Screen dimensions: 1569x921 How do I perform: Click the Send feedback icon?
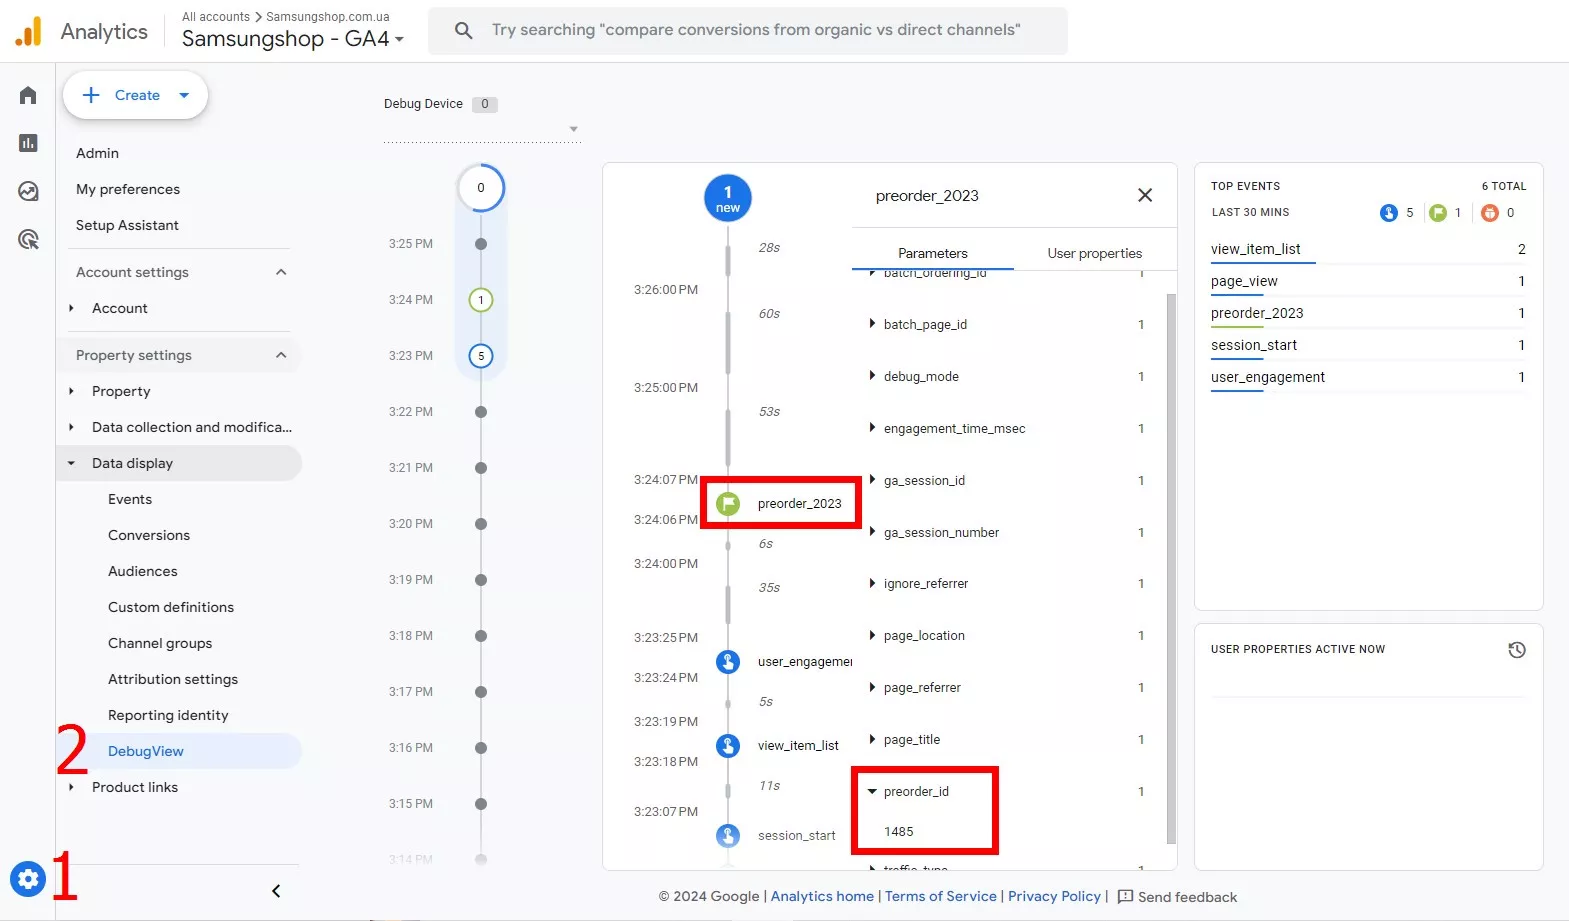(x=1125, y=896)
